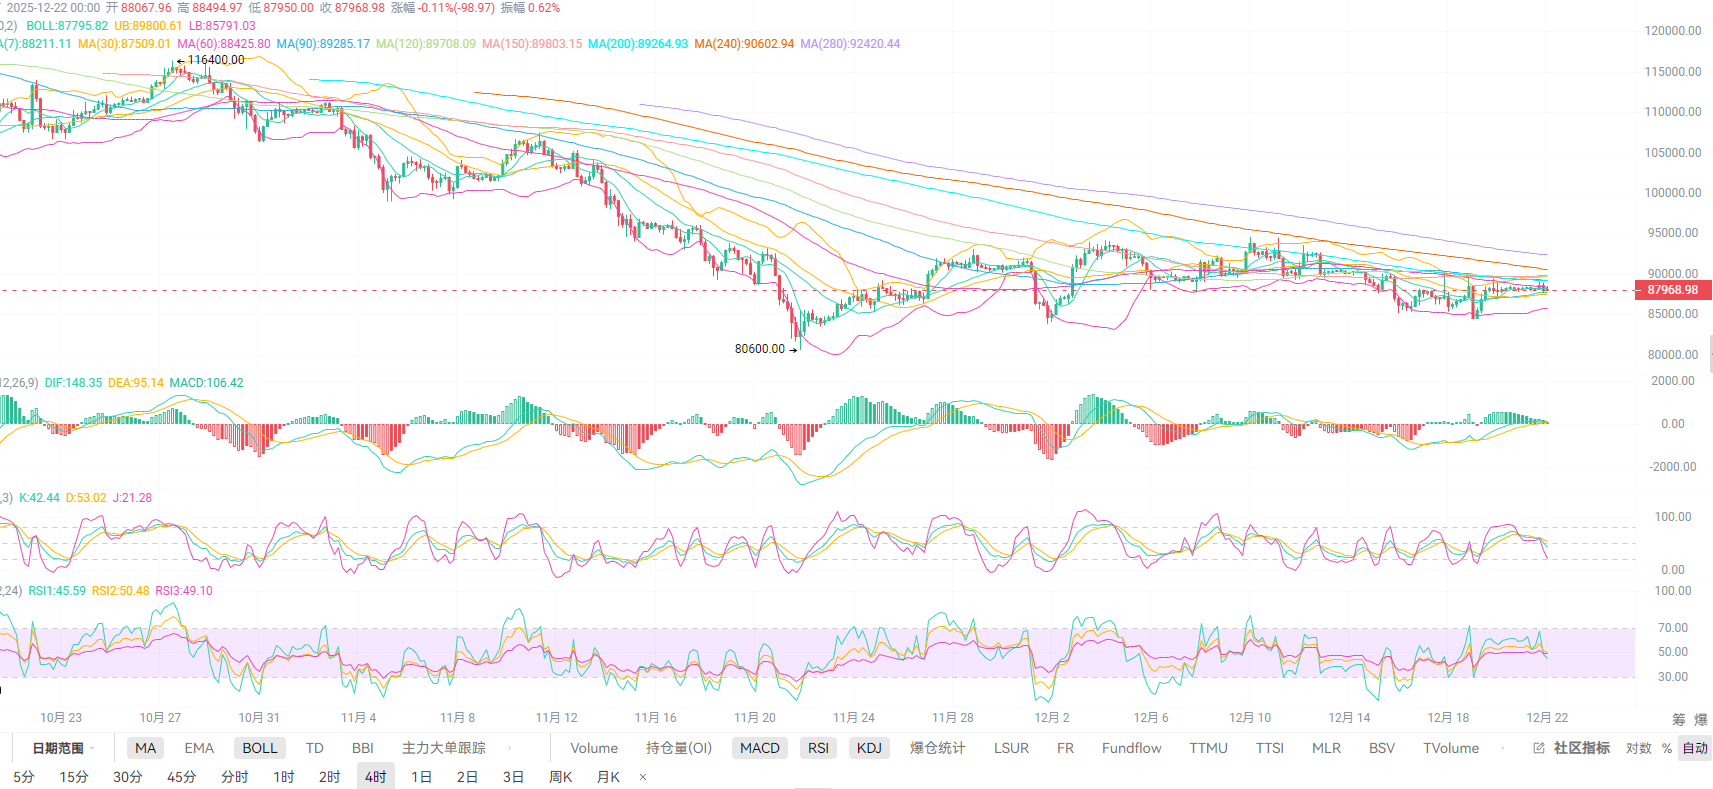Screen dimensions: 1713x789
Task: Turn off the MACD sub-indicator
Action: click(x=759, y=748)
